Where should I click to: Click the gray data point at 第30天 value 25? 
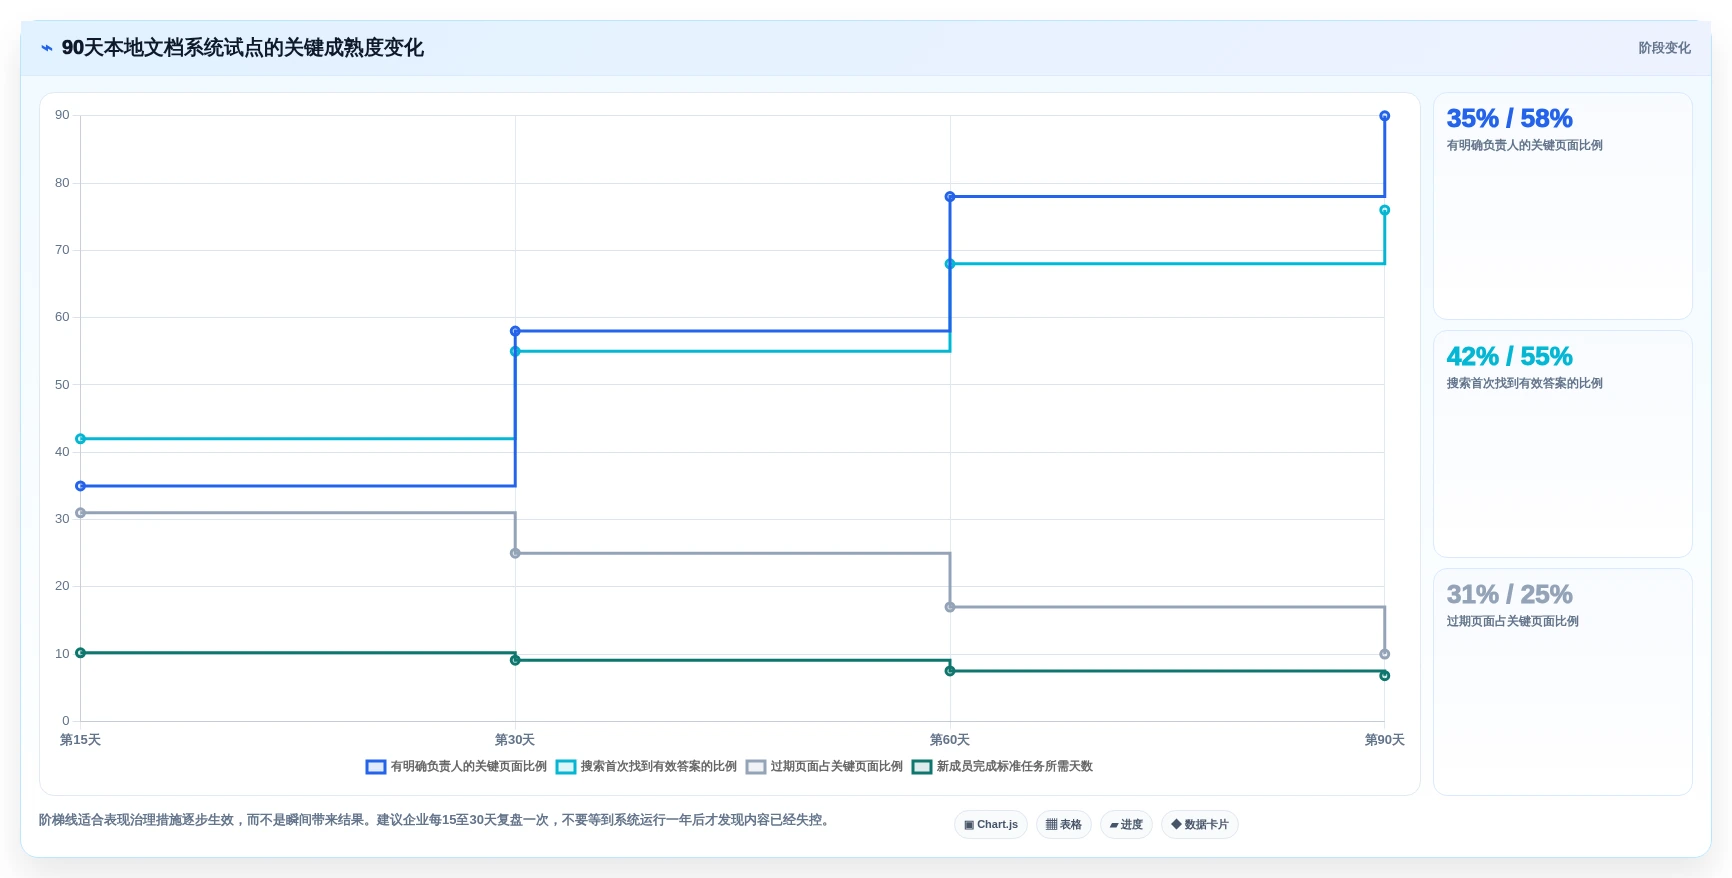click(x=515, y=553)
